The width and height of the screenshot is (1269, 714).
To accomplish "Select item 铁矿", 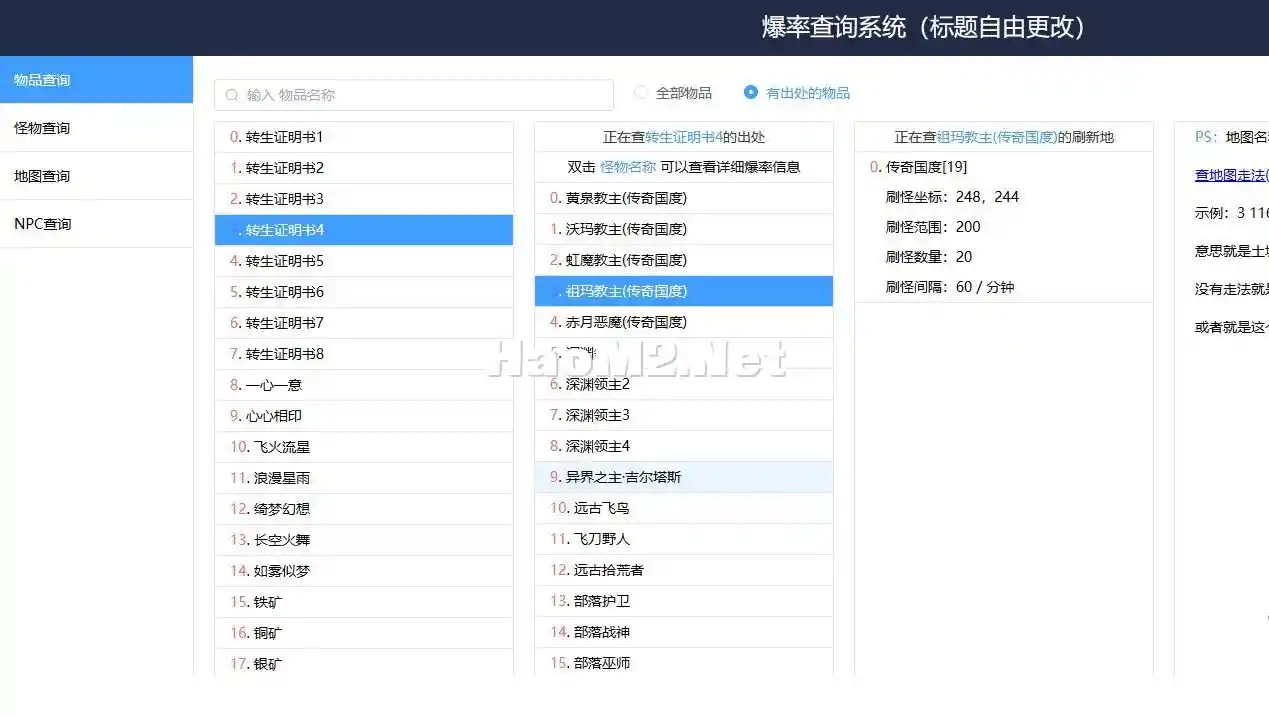I will [x=364, y=602].
